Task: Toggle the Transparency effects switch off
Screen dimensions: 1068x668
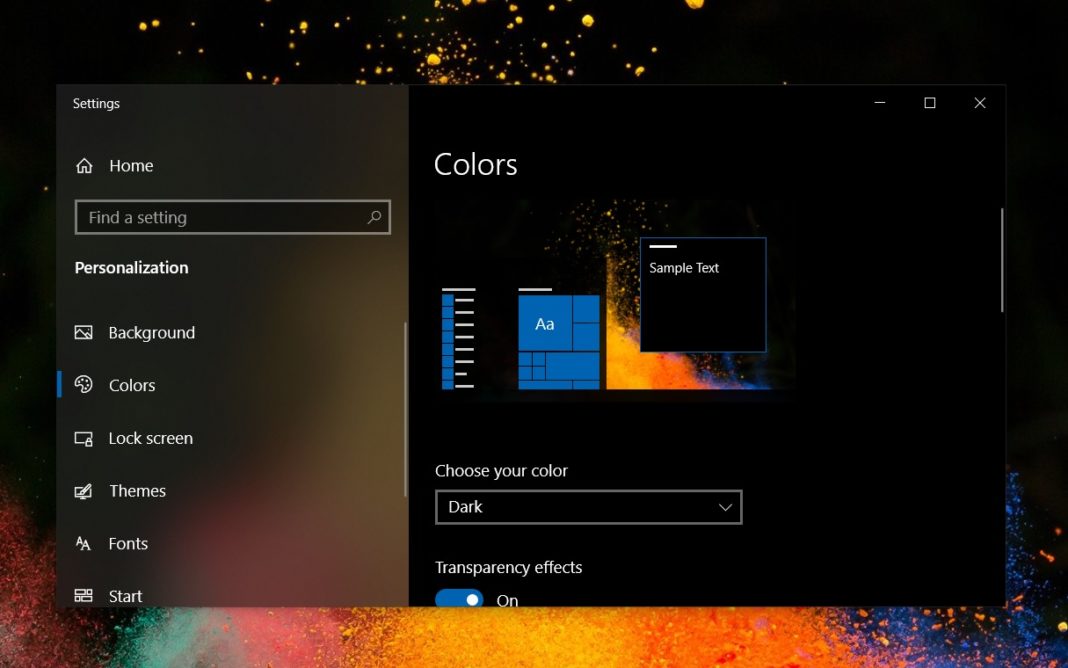Action: click(460, 598)
